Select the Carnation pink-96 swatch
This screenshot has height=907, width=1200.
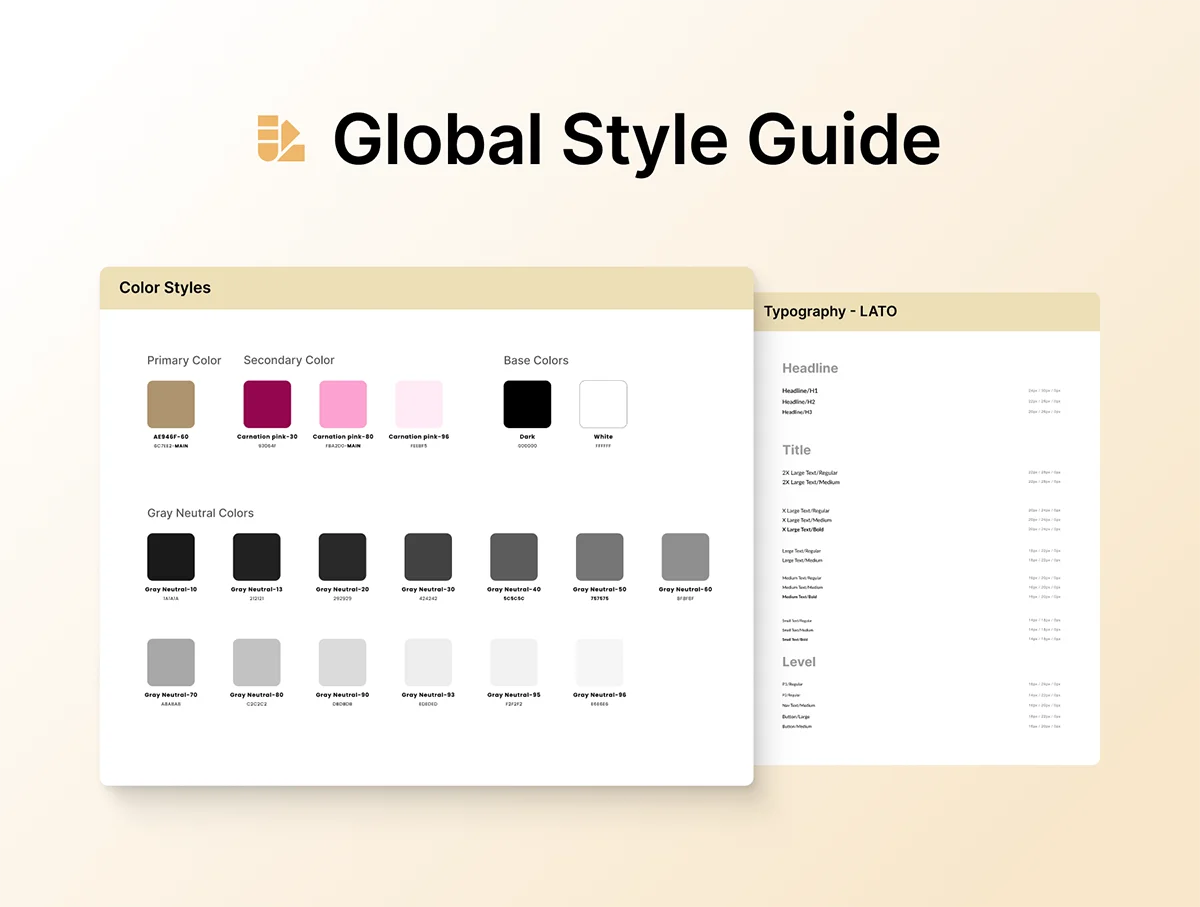[419, 404]
